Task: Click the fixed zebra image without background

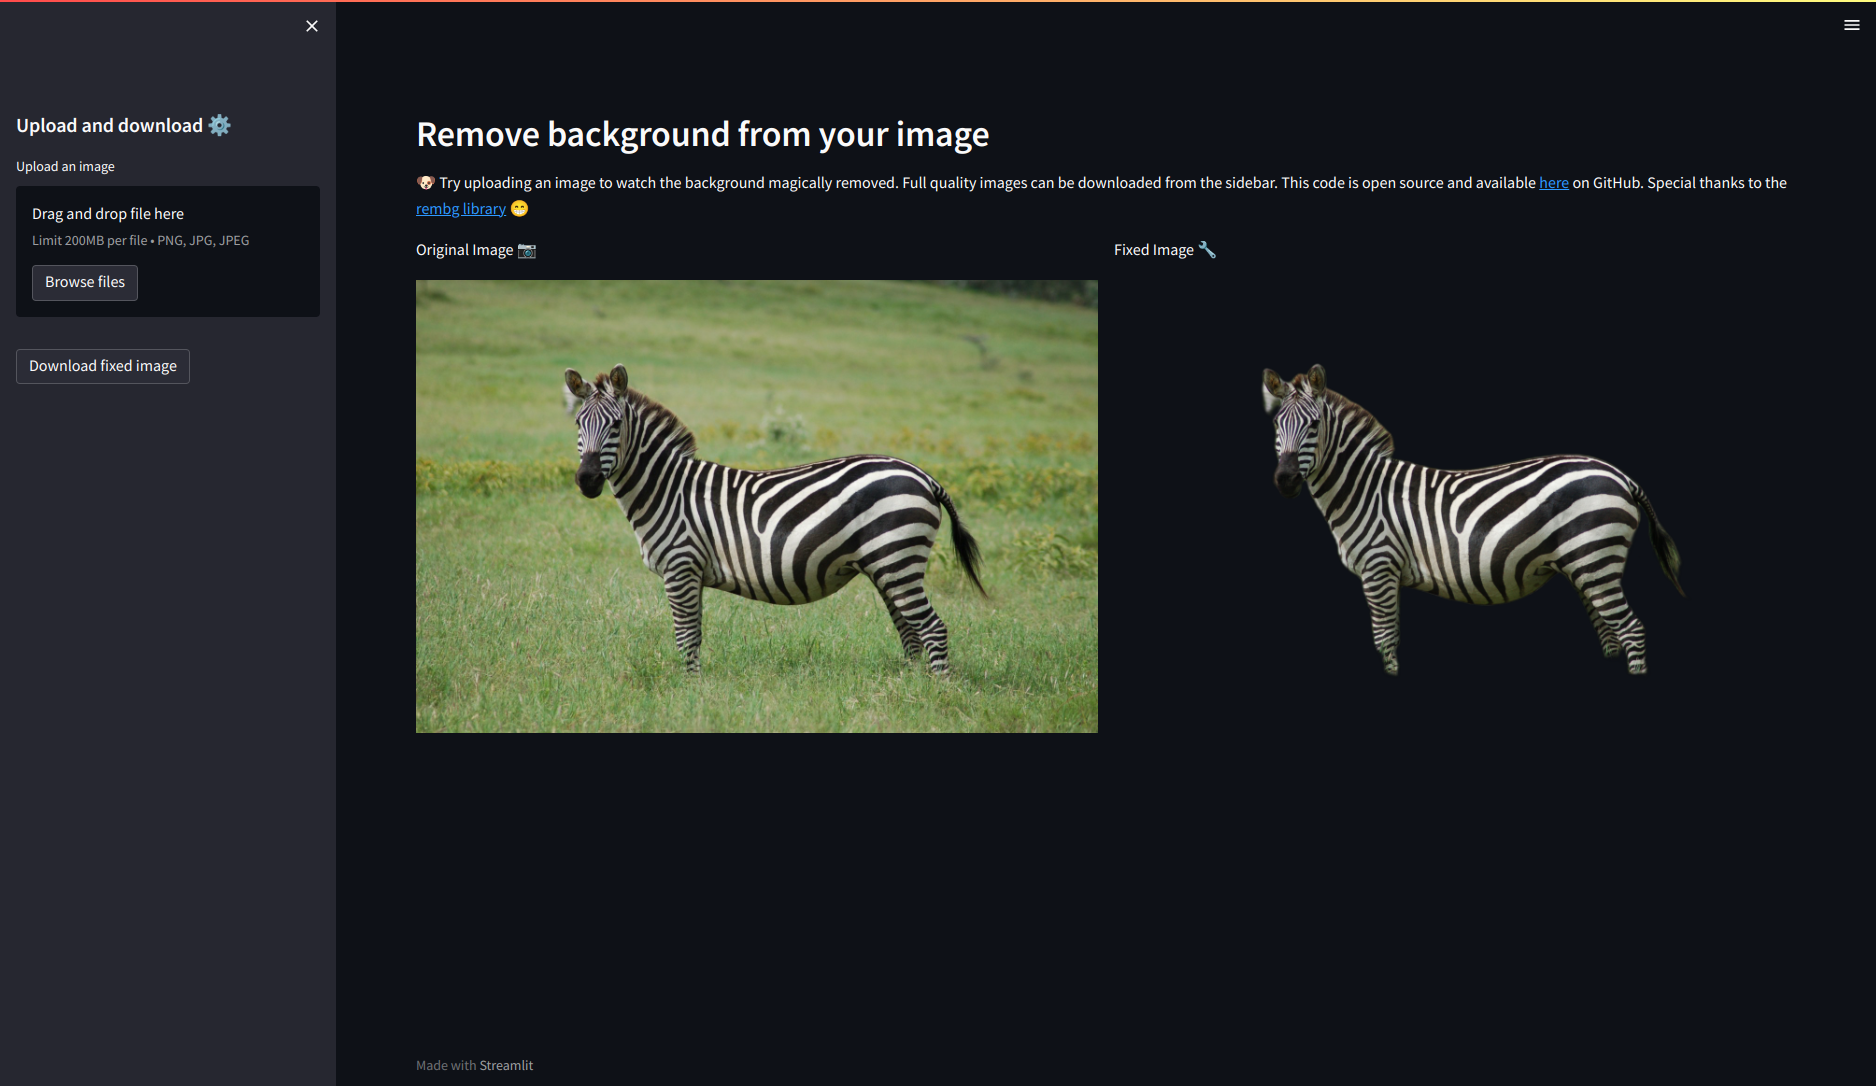Action: point(1455,506)
